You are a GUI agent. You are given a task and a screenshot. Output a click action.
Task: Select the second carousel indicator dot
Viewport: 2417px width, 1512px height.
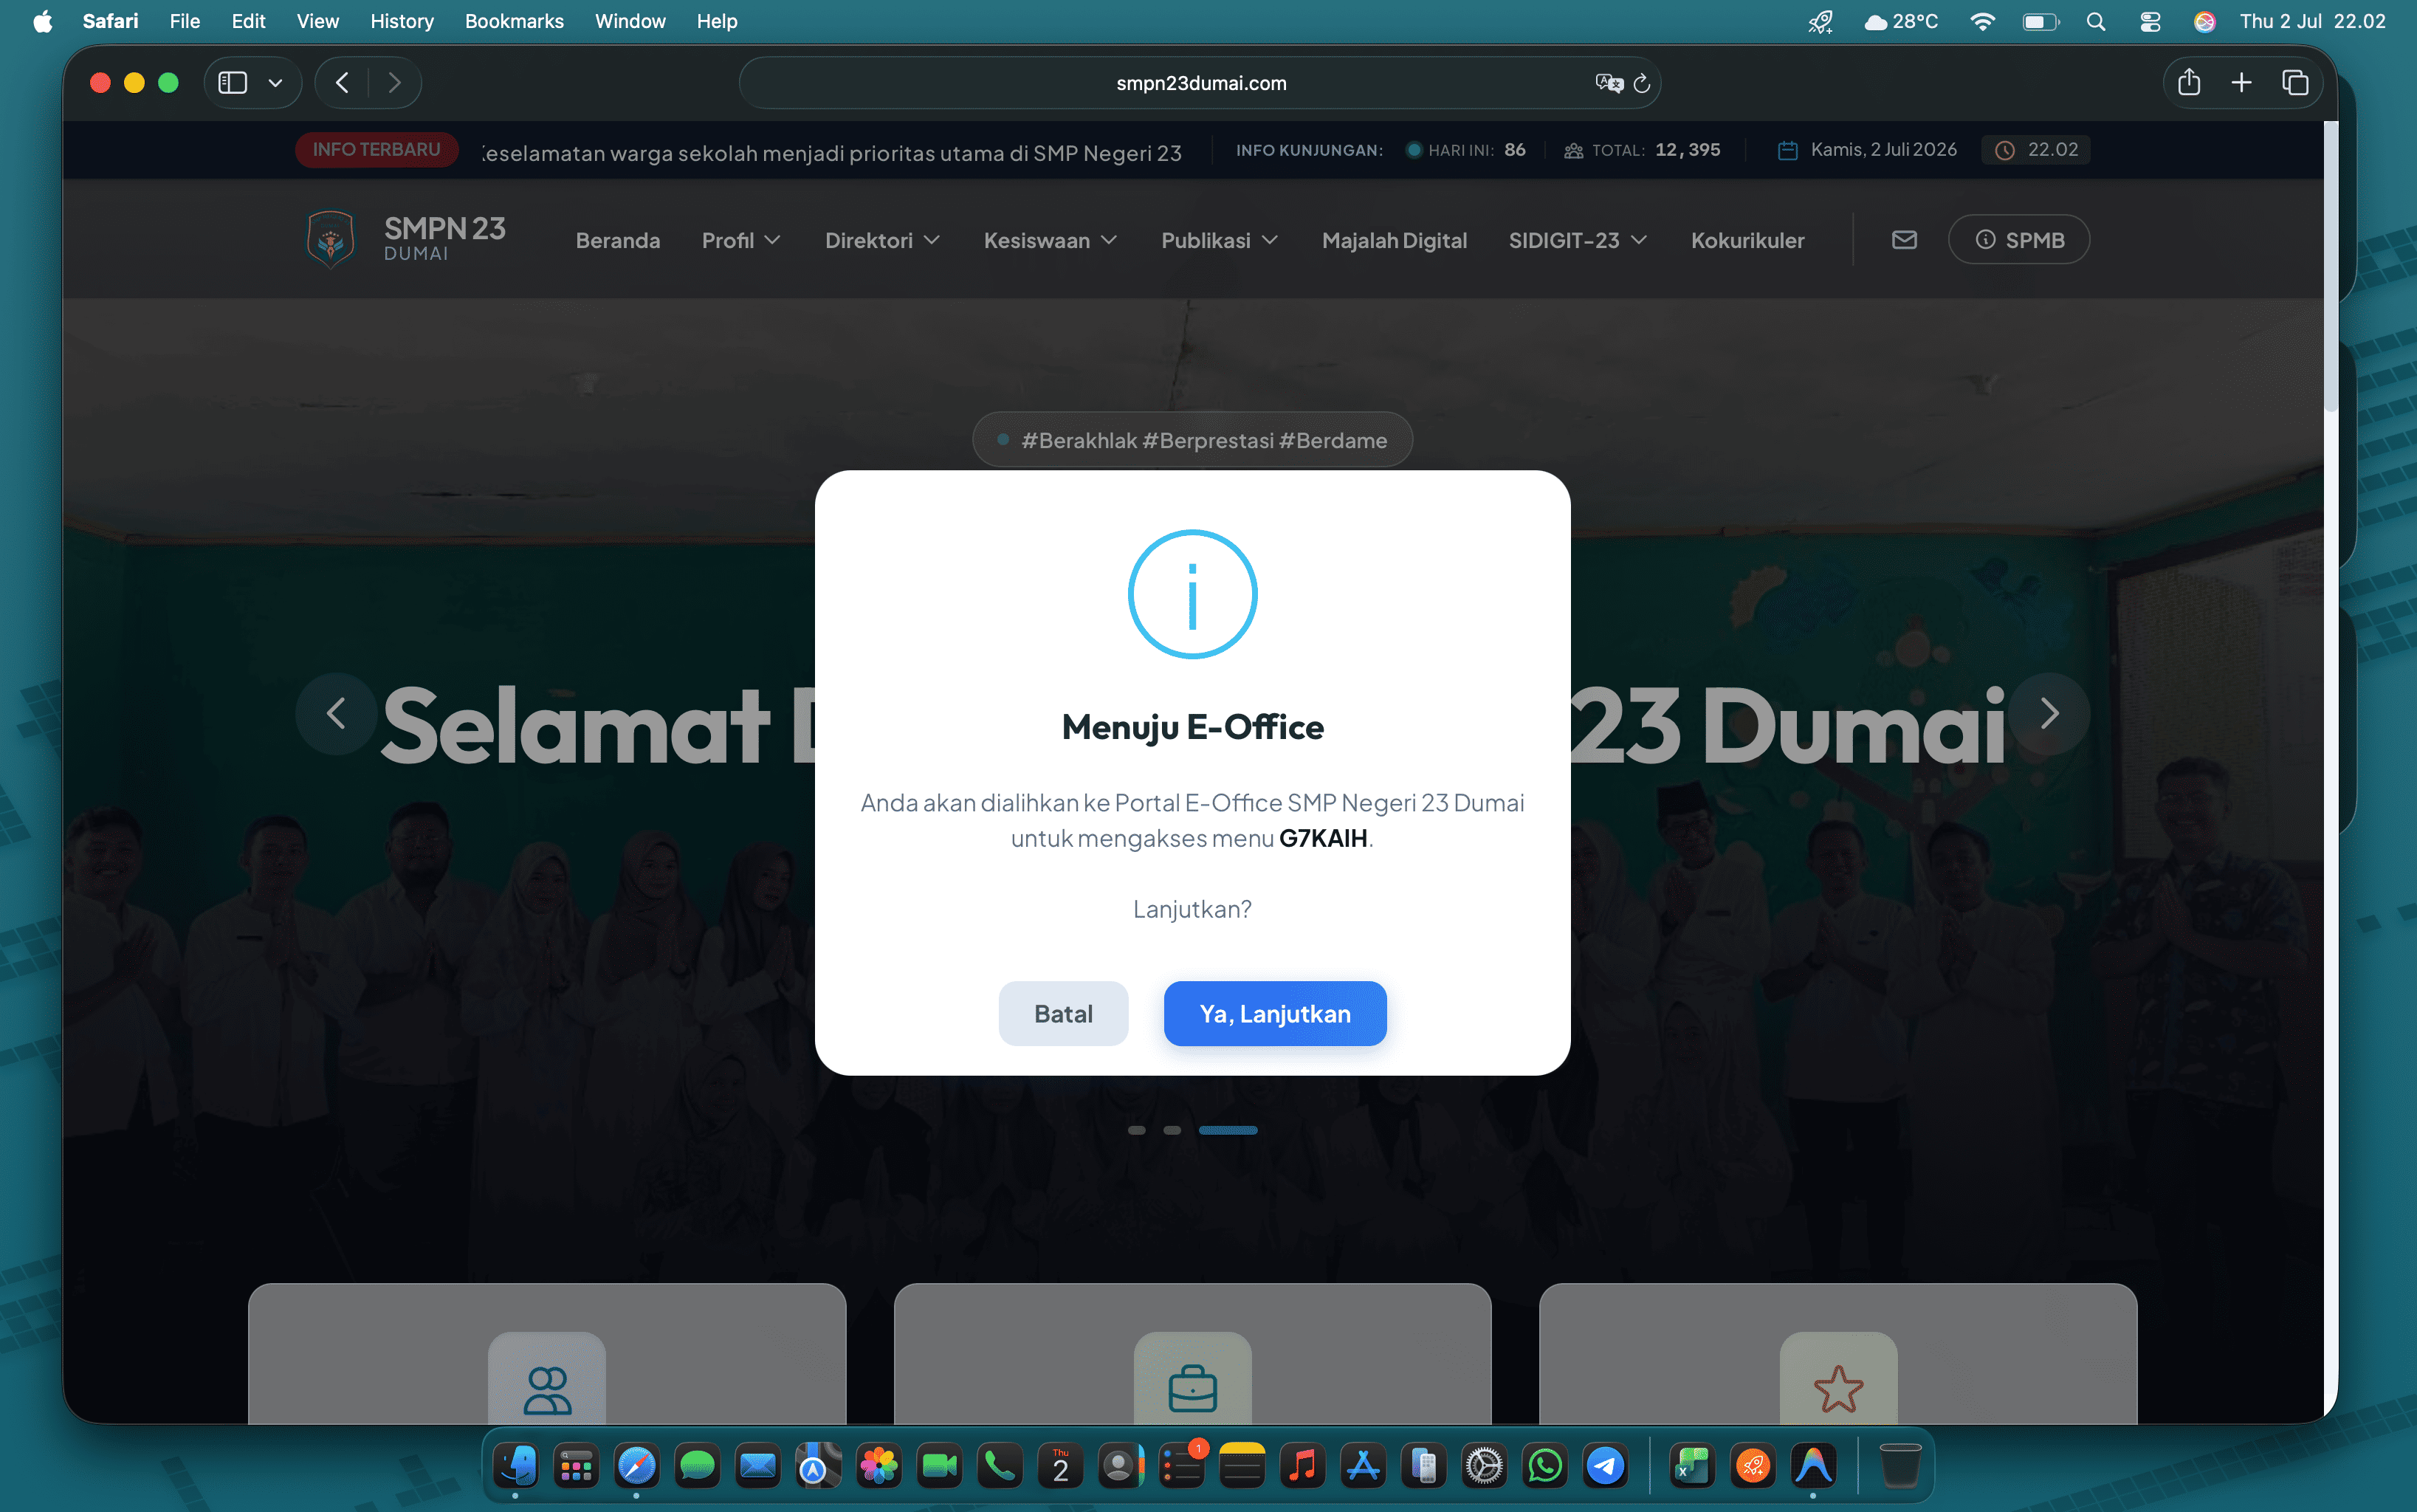coord(1172,1130)
